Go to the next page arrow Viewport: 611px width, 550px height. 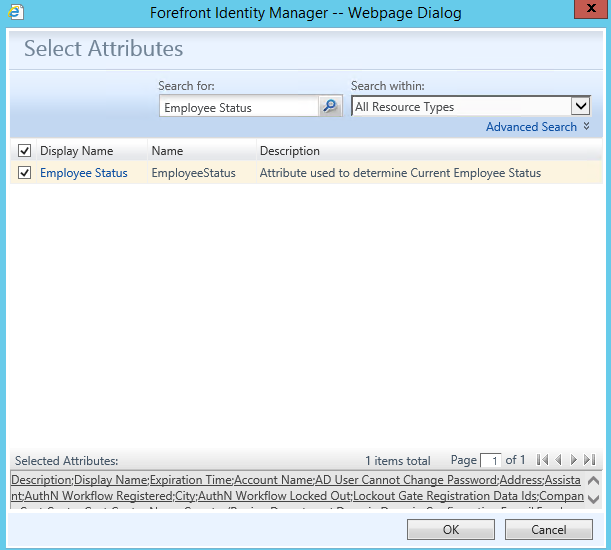tap(573, 460)
